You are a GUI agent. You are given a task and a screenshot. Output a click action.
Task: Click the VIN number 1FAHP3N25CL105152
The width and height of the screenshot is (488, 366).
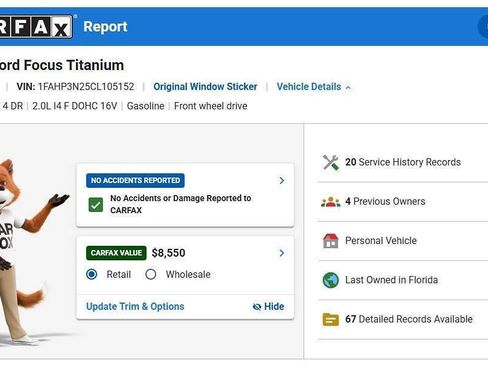coord(86,87)
